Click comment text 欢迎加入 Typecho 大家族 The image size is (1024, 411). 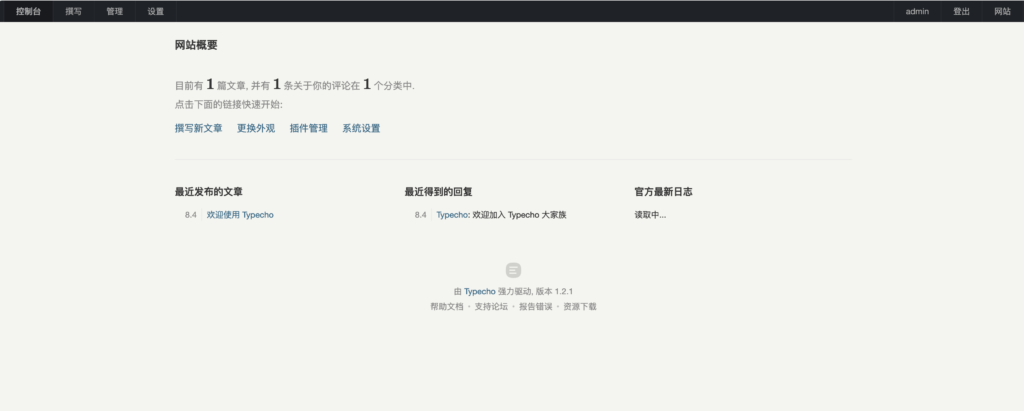(519, 214)
